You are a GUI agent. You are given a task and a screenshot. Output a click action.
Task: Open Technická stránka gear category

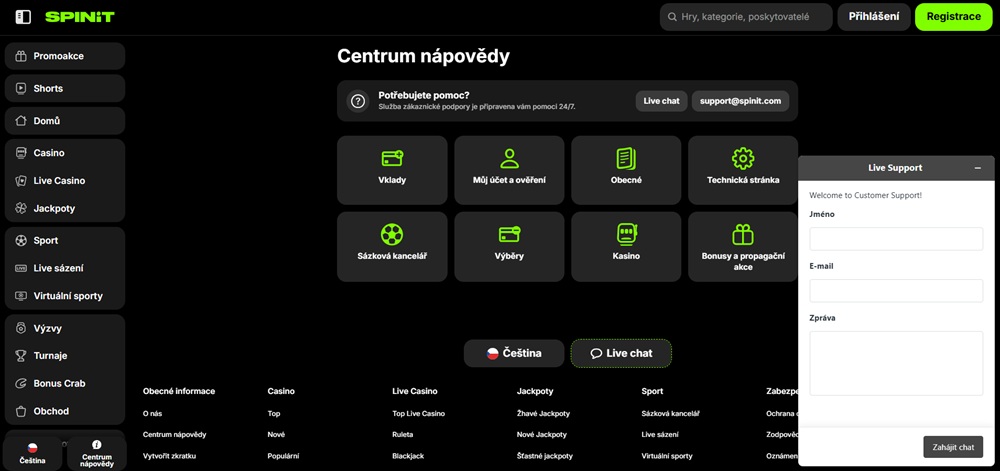point(742,170)
